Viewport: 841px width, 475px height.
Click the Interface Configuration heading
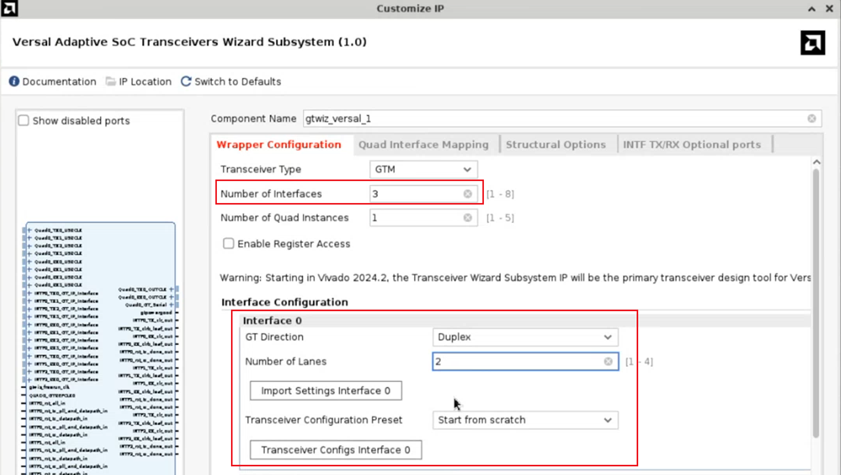point(285,302)
